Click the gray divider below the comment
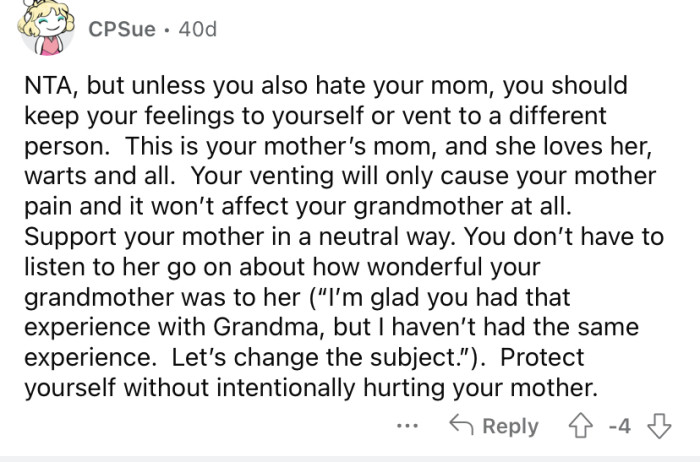Image resolution: width=700 pixels, height=462 pixels. [x=350, y=457]
